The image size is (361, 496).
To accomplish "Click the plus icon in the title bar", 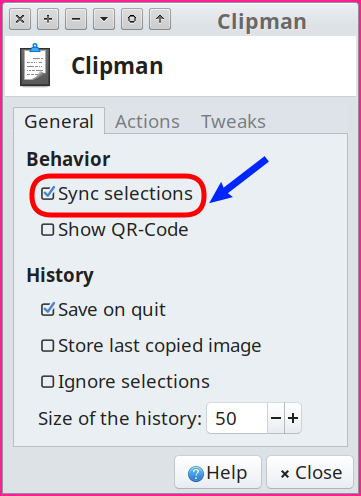I will (x=48, y=19).
